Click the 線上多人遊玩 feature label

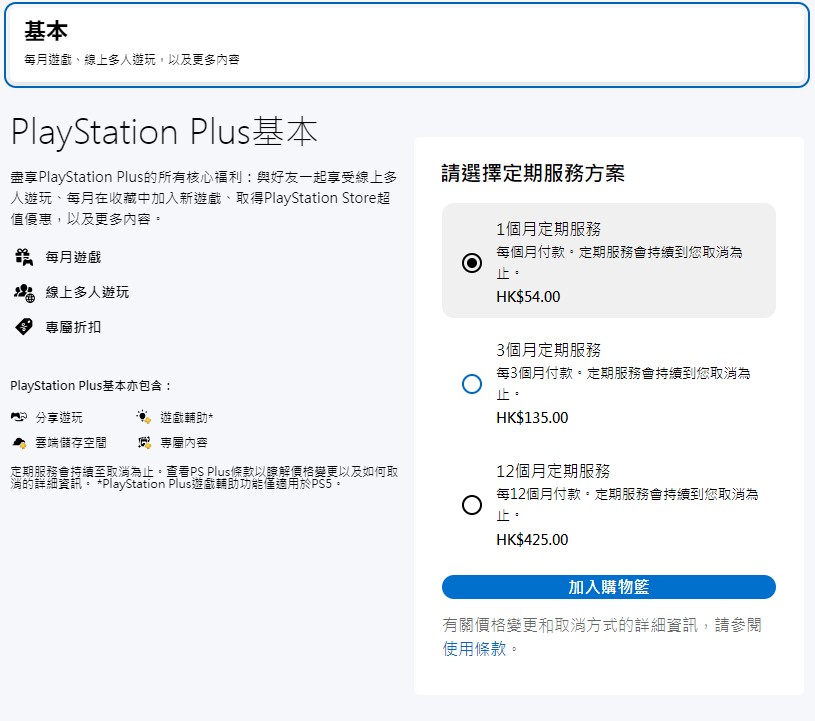pos(87,292)
